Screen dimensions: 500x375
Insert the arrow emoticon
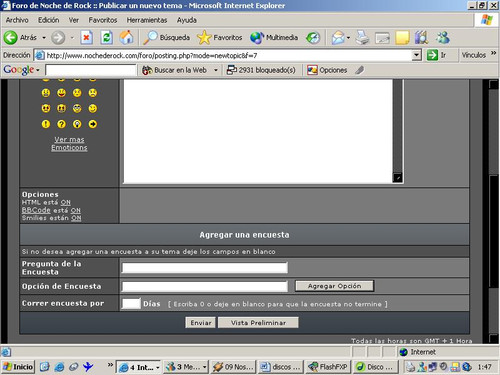(x=93, y=124)
